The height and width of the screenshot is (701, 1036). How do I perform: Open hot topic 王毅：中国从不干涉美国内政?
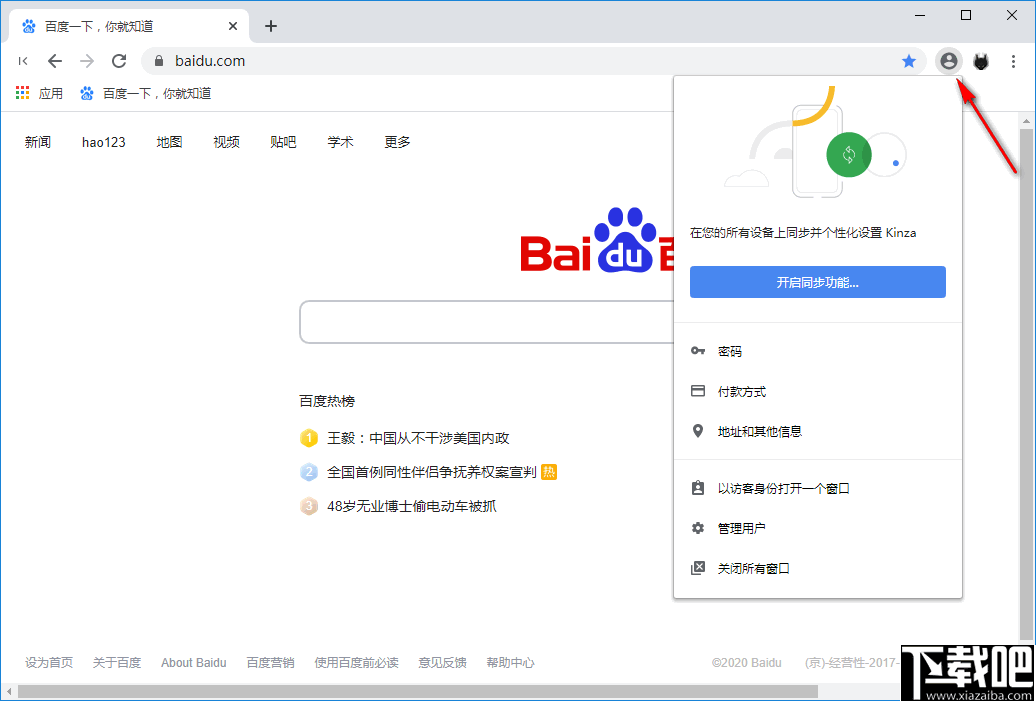pyautogui.click(x=418, y=438)
